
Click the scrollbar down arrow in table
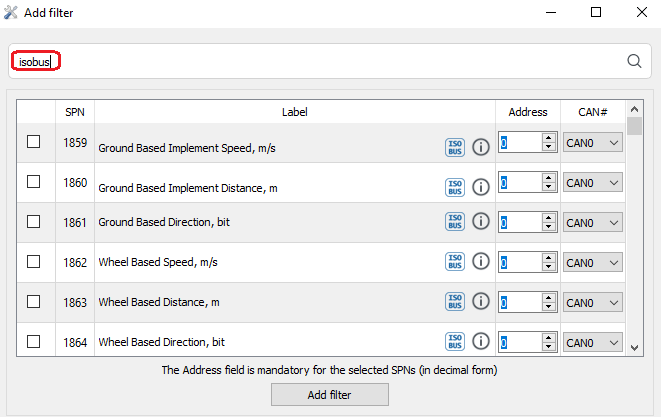coord(634,346)
